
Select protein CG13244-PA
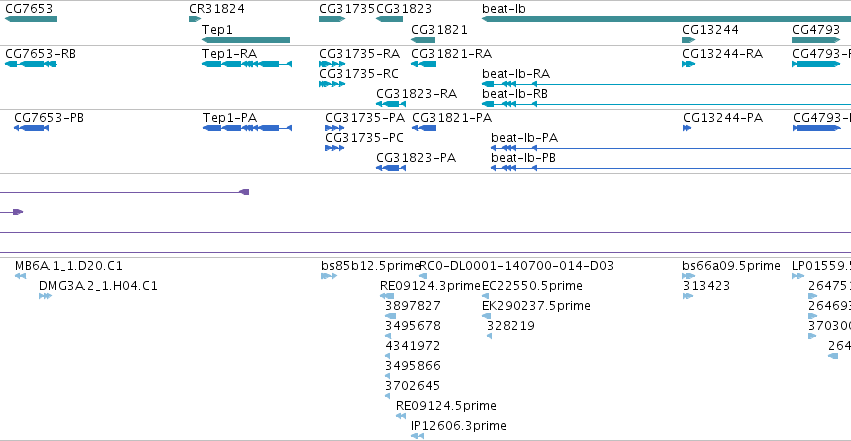pyautogui.click(x=723, y=118)
